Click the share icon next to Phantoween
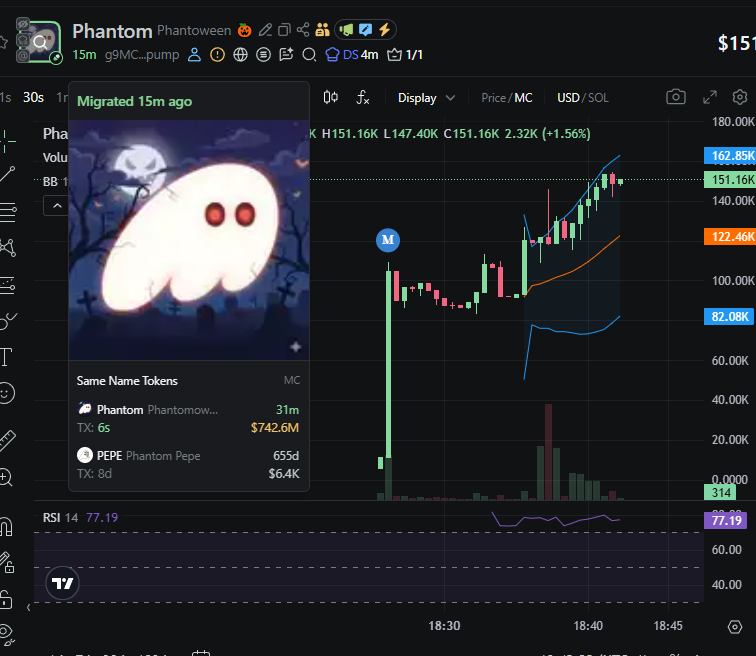The height and width of the screenshot is (656, 756). (x=303, y=30)
